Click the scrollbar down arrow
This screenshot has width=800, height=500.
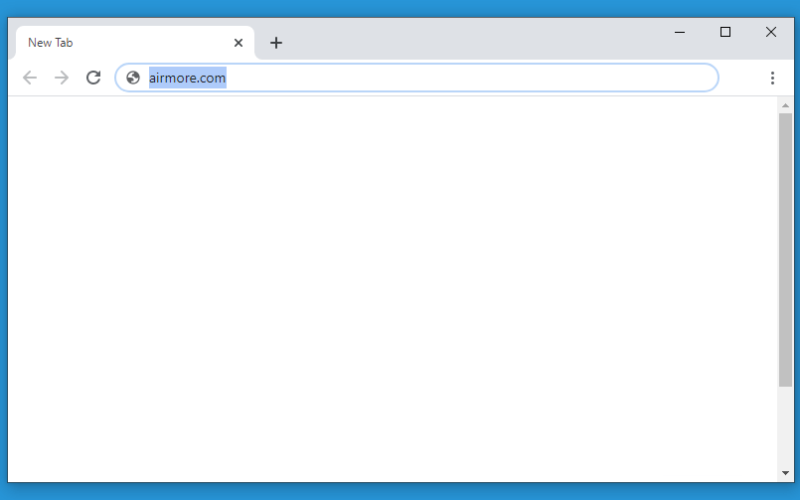click(x=785, y=473)
